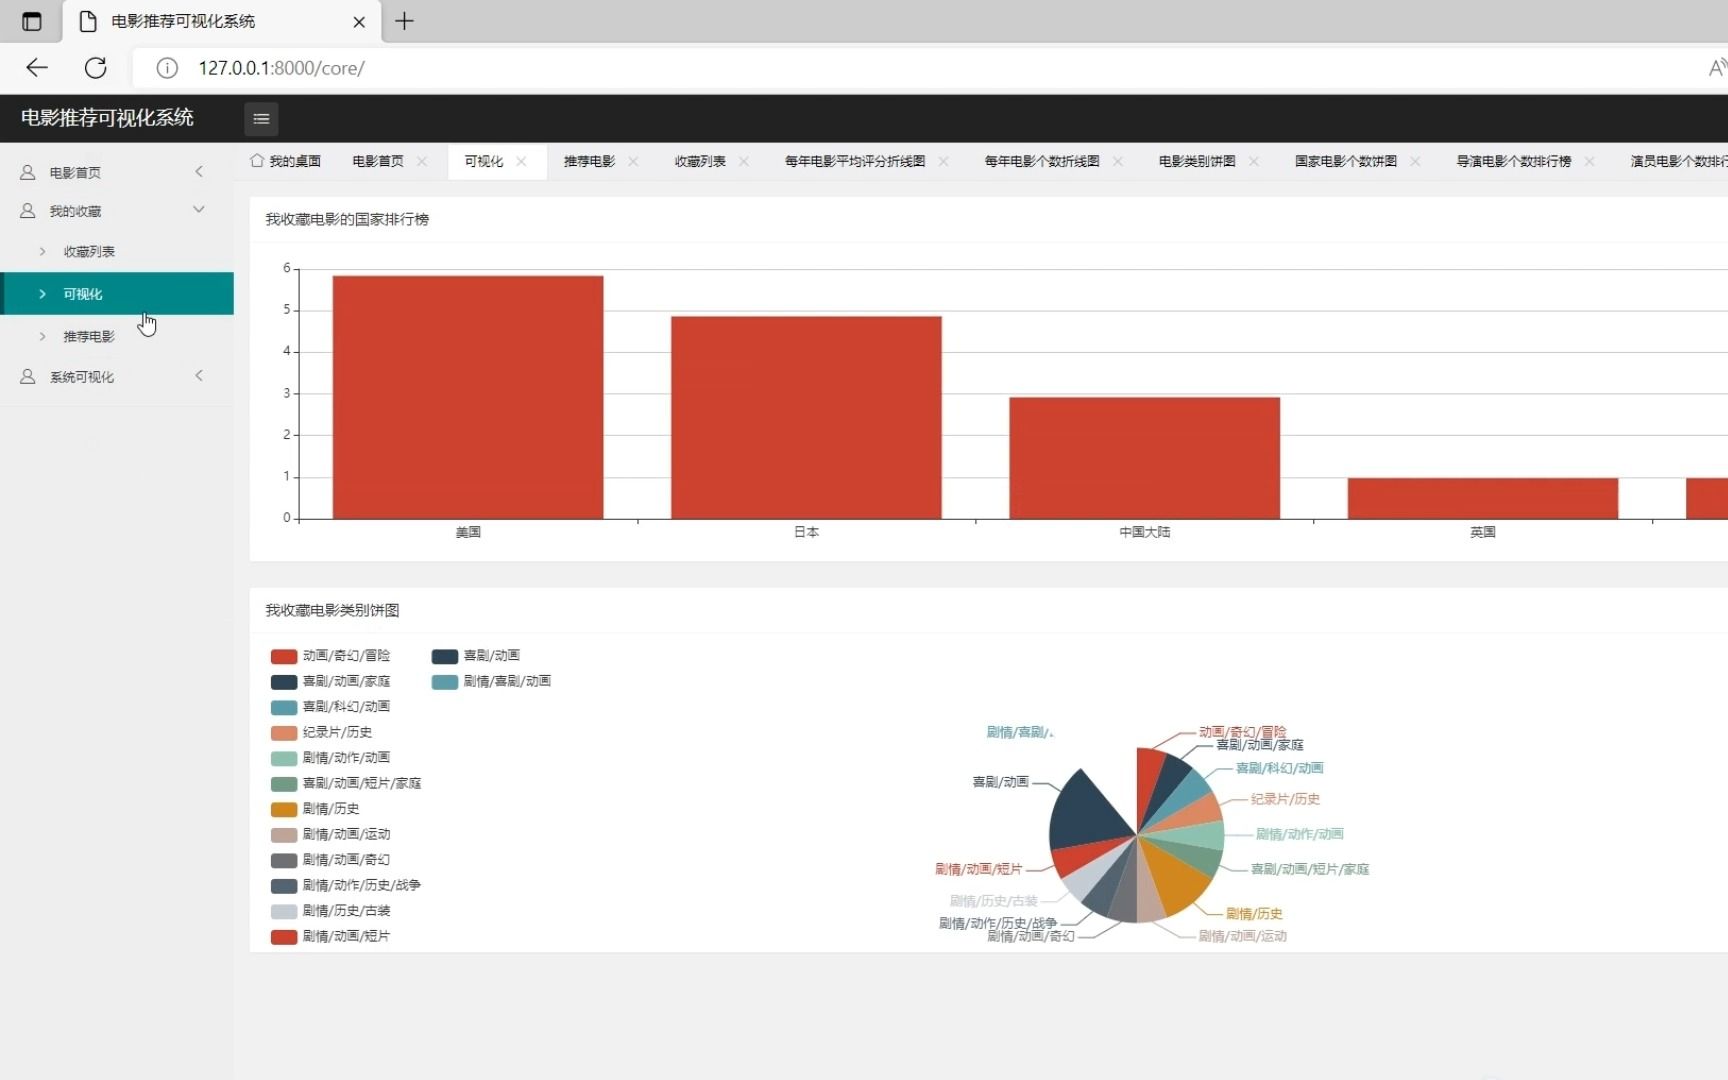The image size is (1728, 1080).
Task: Toggle 剧情/动作/历史/战争 legend color swatch
Action: point(284,886)
